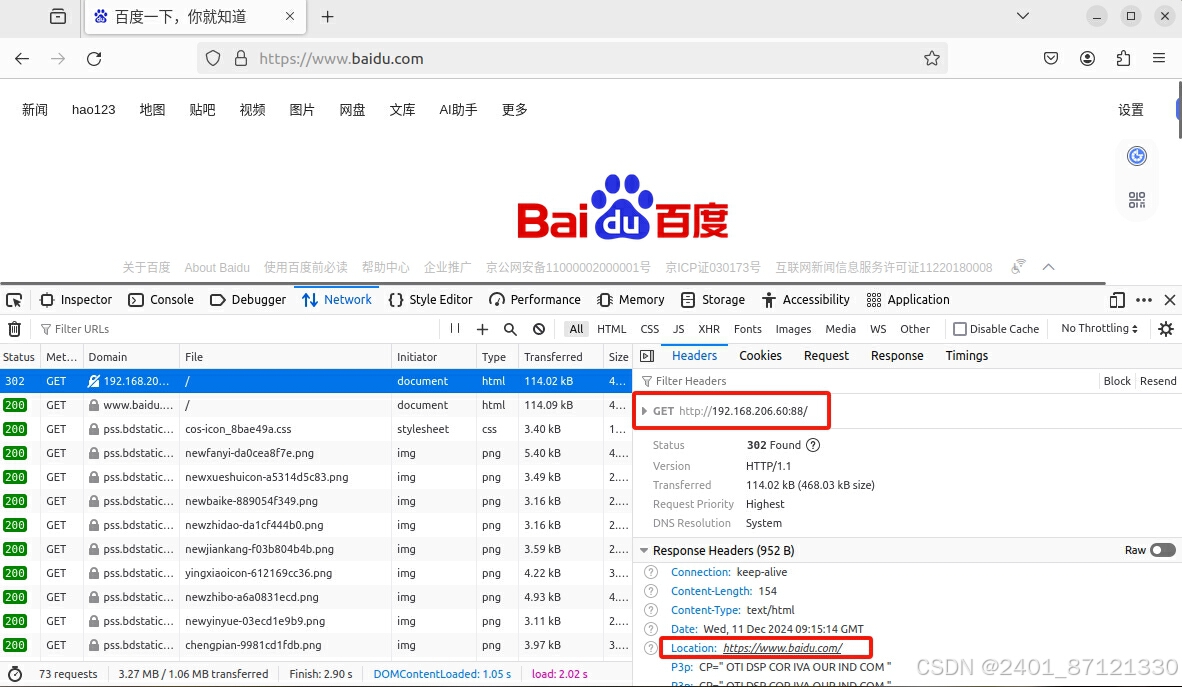Click help icon for Date header
The image size is (1182, 687).
click(651, 629)
